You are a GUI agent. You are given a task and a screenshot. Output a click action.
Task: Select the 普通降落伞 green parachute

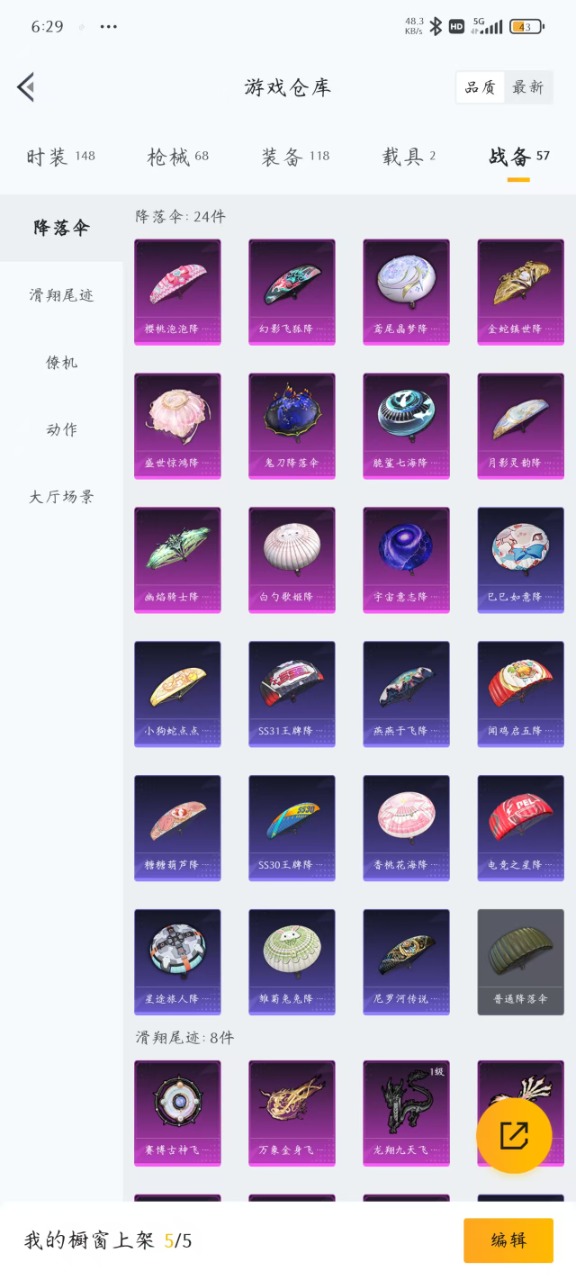tap(521, 962)
